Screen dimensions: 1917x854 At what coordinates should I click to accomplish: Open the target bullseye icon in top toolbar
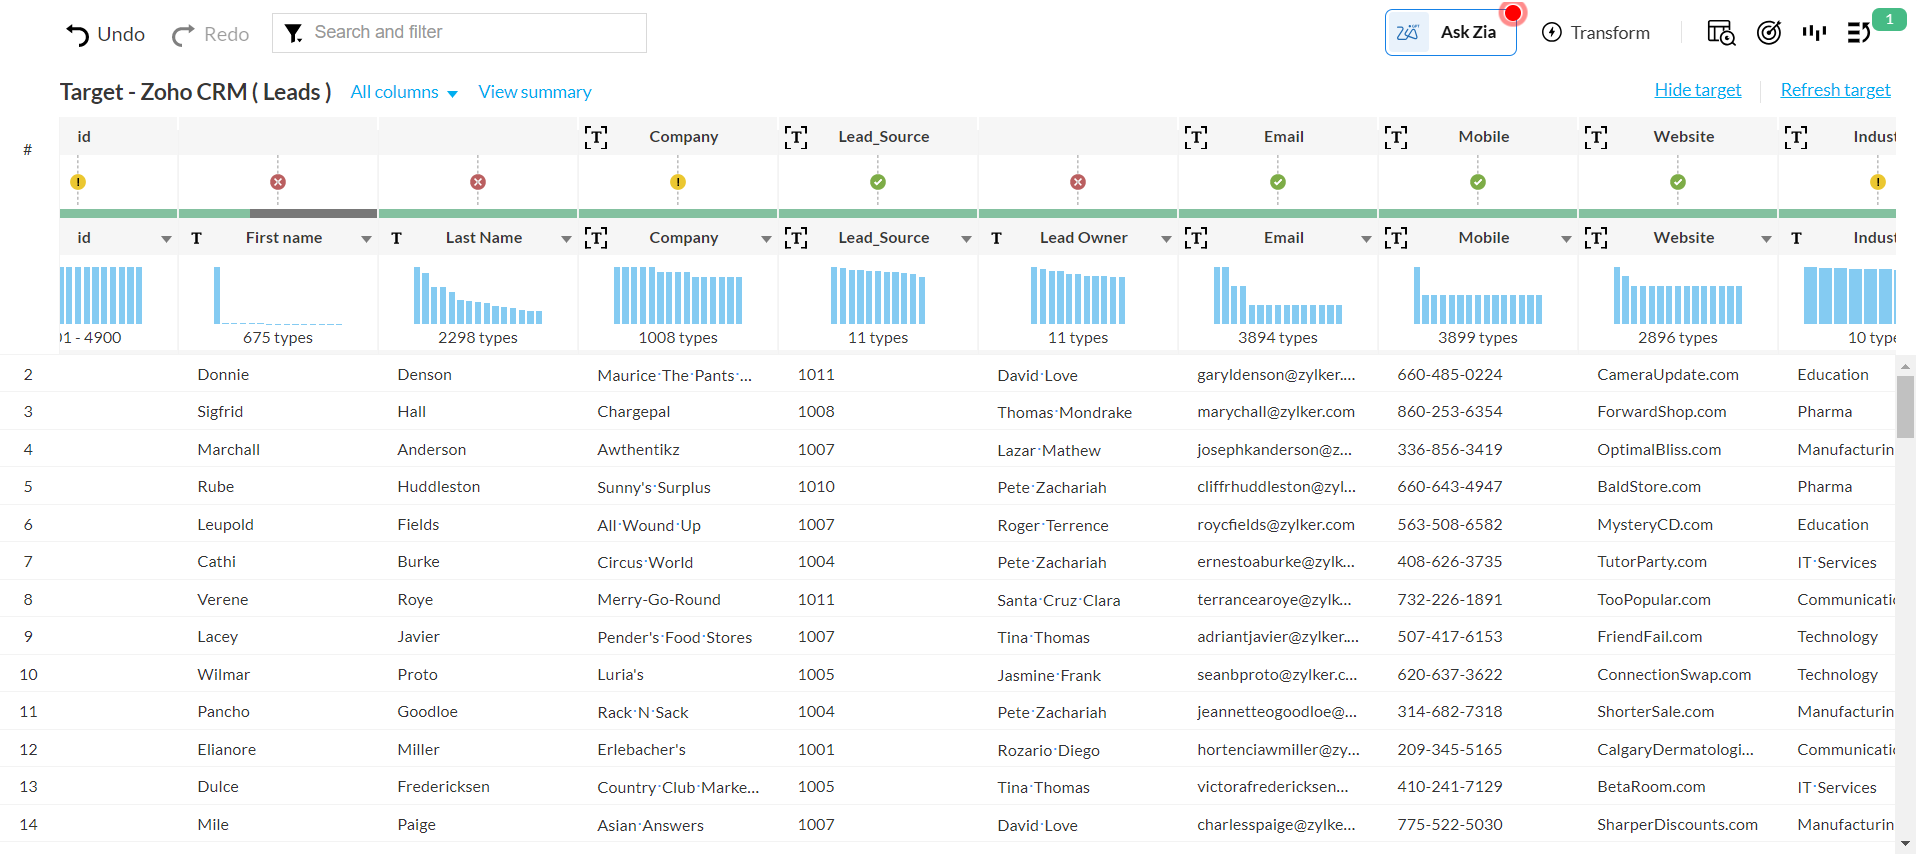pyautogui.click(x=1768, y=33)
